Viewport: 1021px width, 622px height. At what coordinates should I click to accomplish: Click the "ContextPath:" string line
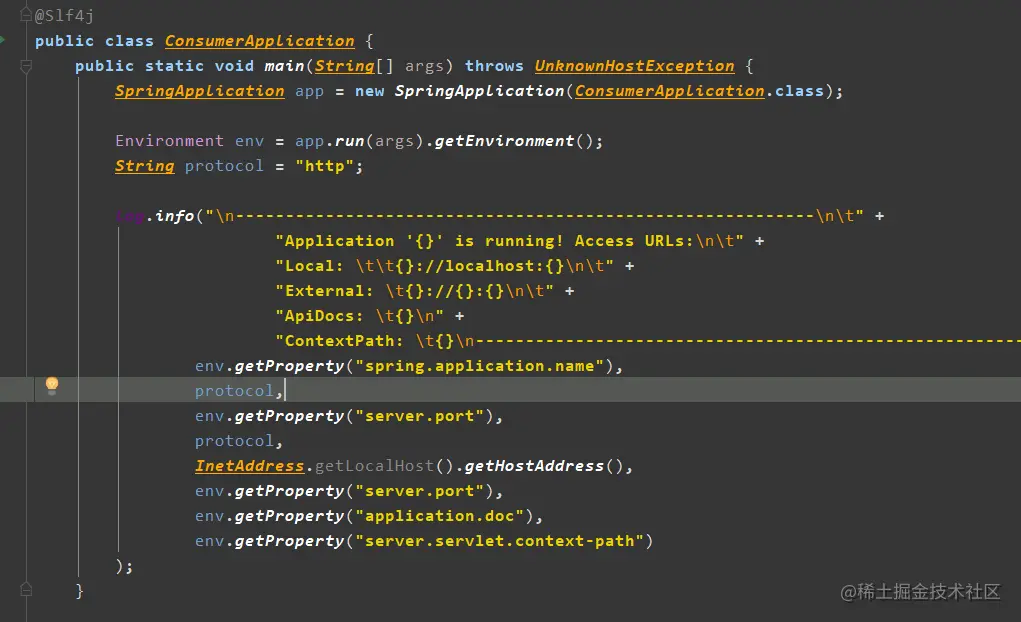point(648,341)
